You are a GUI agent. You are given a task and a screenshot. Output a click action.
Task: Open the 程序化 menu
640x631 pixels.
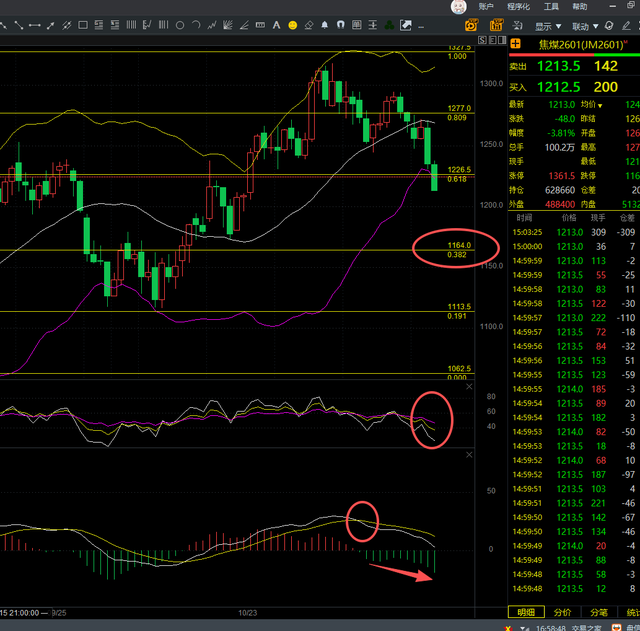[x=518, y=7]
